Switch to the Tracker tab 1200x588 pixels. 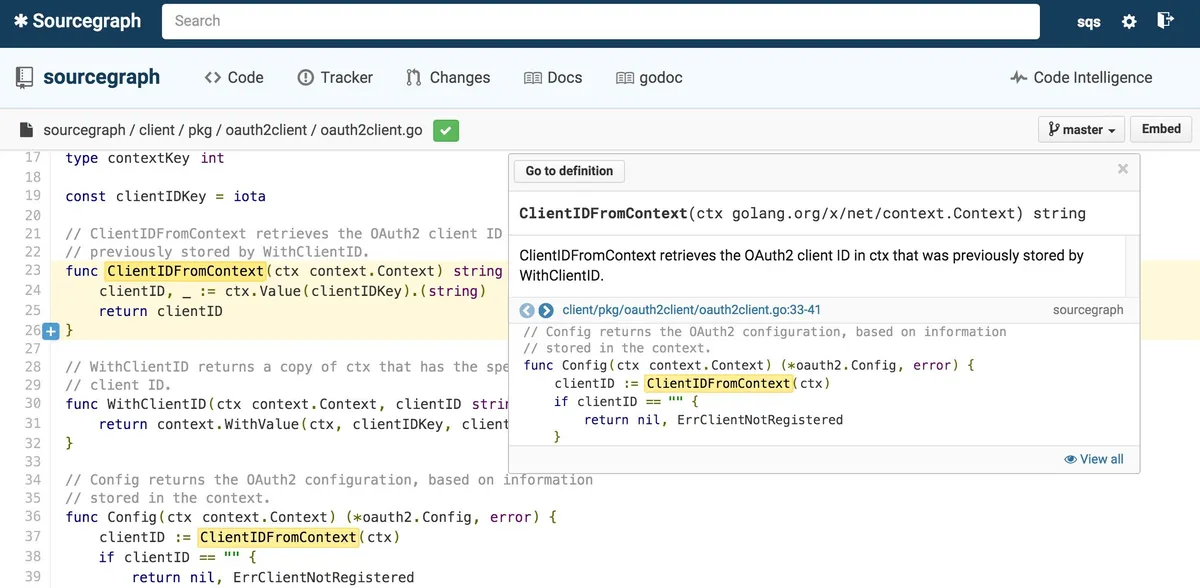click(335, 77)
